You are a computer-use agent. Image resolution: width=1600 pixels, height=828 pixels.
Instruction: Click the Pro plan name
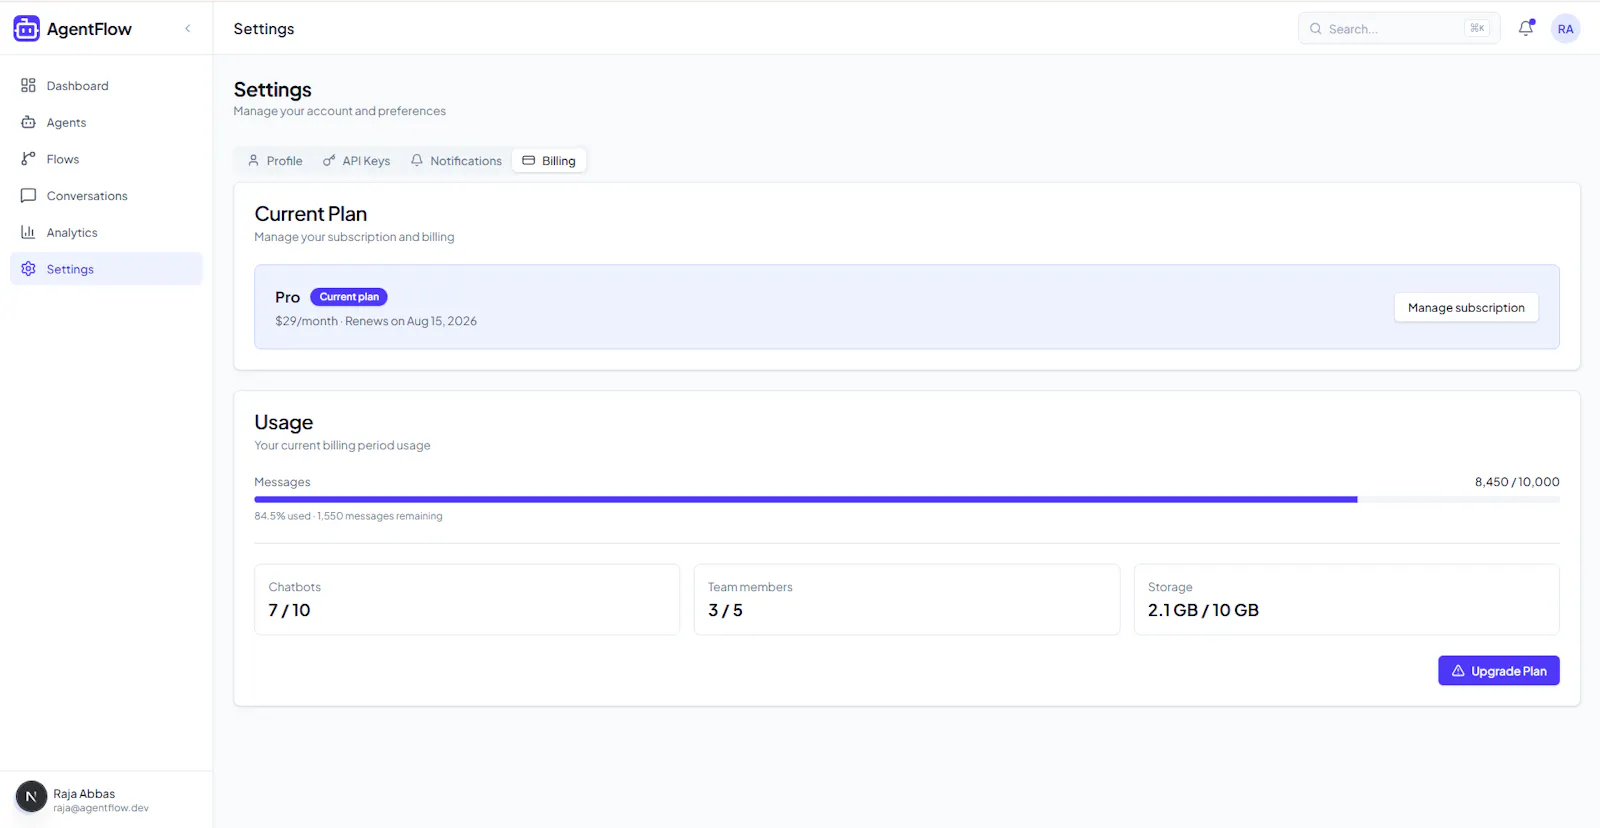pos(288,298)
